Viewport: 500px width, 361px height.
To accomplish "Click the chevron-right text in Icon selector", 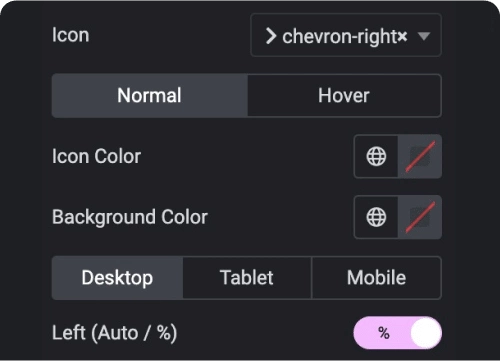I will point(340,36).
